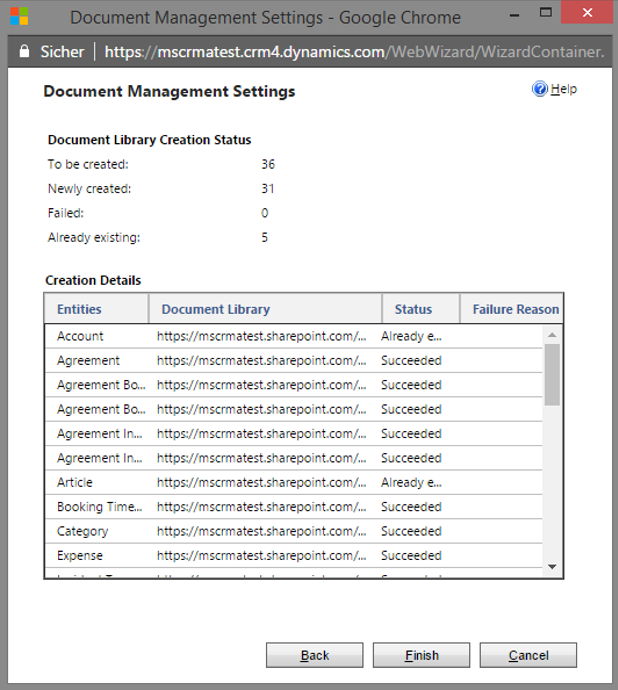618x690 pixels.
Task: Minimize the Chrome window
Action: [x=514, y=15]
